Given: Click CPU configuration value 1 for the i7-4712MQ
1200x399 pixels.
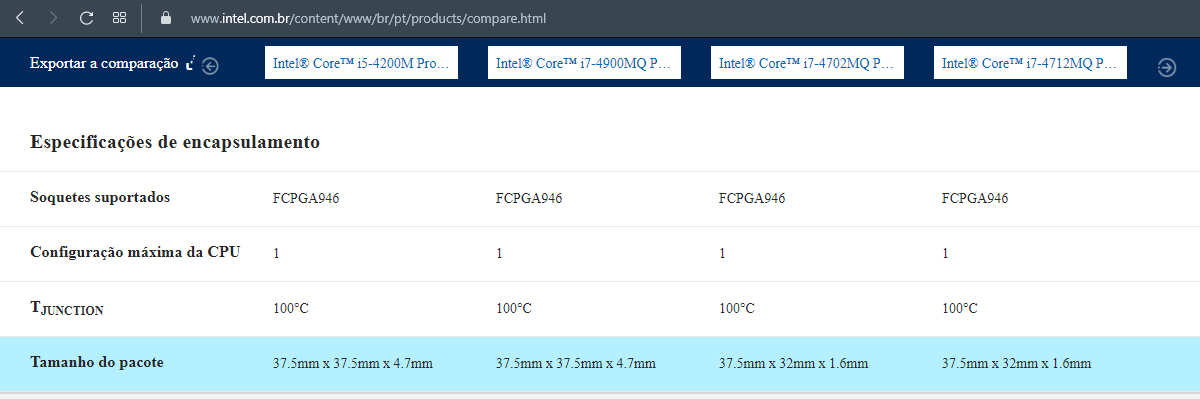Looking at the screenshot, I should point(945,253).
